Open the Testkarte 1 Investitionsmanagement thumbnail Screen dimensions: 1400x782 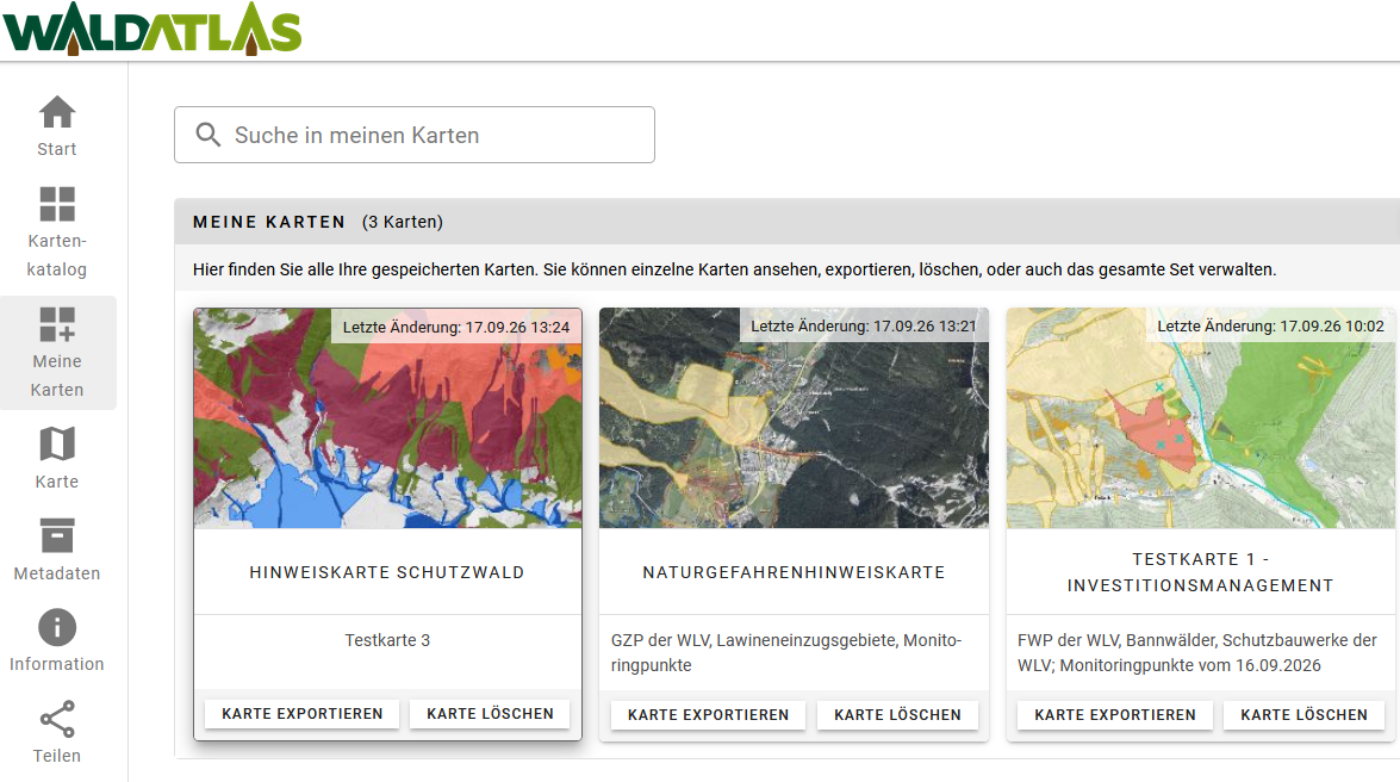pyautogui.click(x=1201, y=418)
